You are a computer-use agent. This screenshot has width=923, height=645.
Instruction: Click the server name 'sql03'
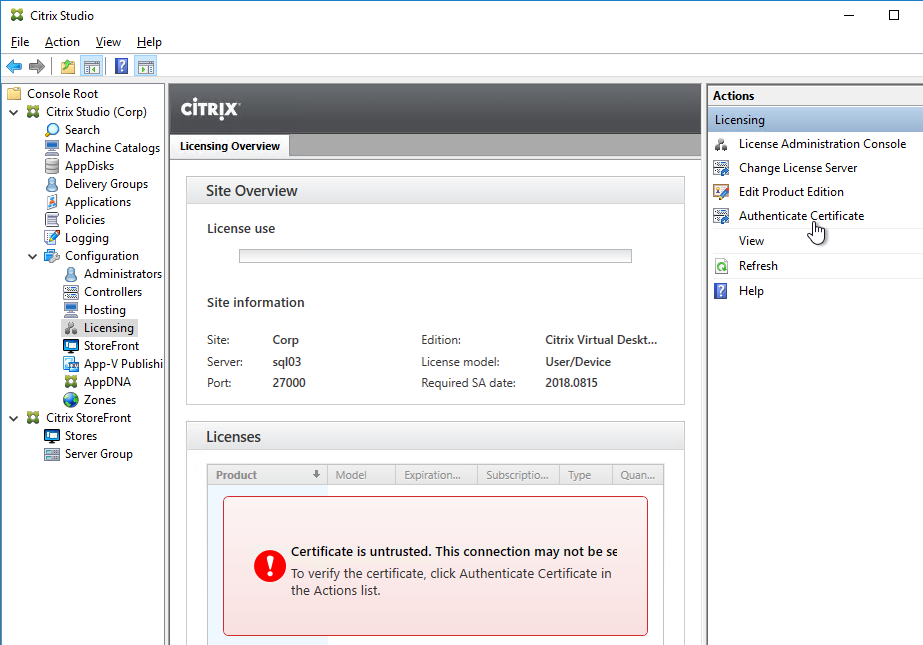coord(287,362)
